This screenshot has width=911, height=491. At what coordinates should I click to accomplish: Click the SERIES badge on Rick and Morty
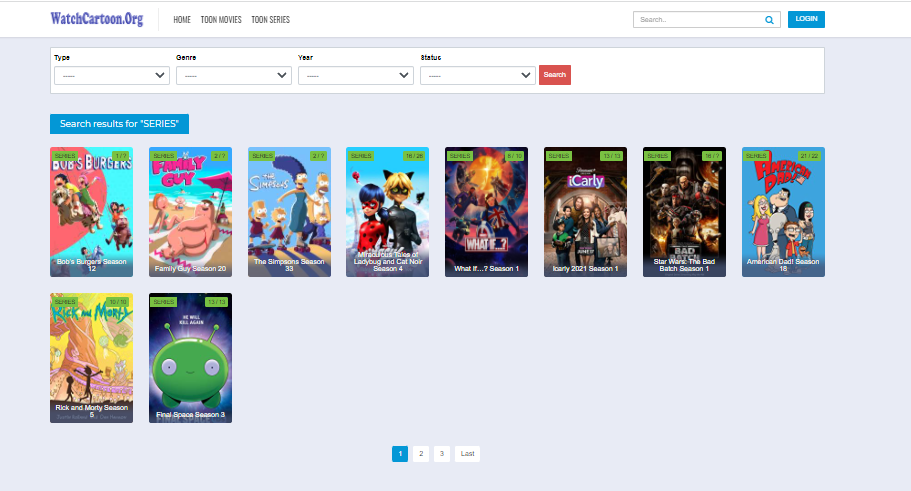pos(64,302)
